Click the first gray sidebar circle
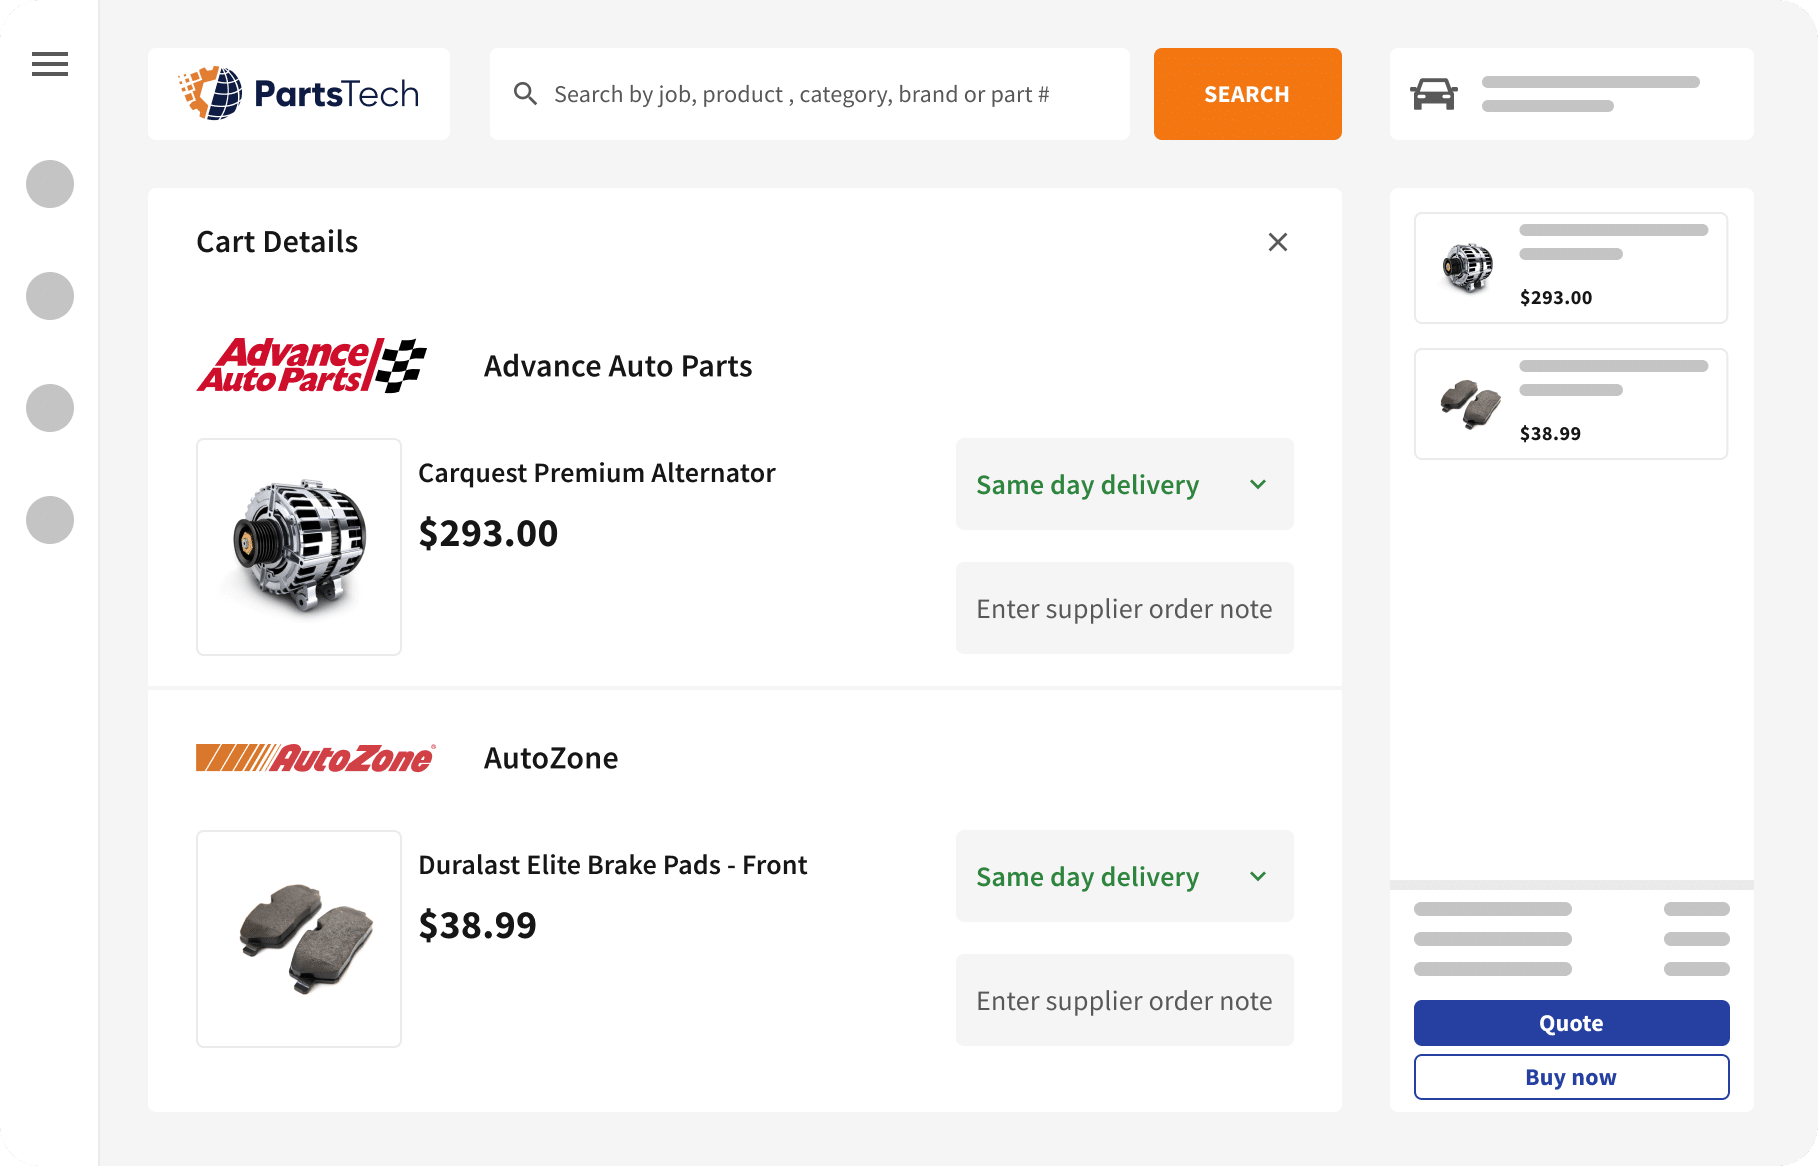Viewport: 1818px width, 1166px height. tap(50, 184)
